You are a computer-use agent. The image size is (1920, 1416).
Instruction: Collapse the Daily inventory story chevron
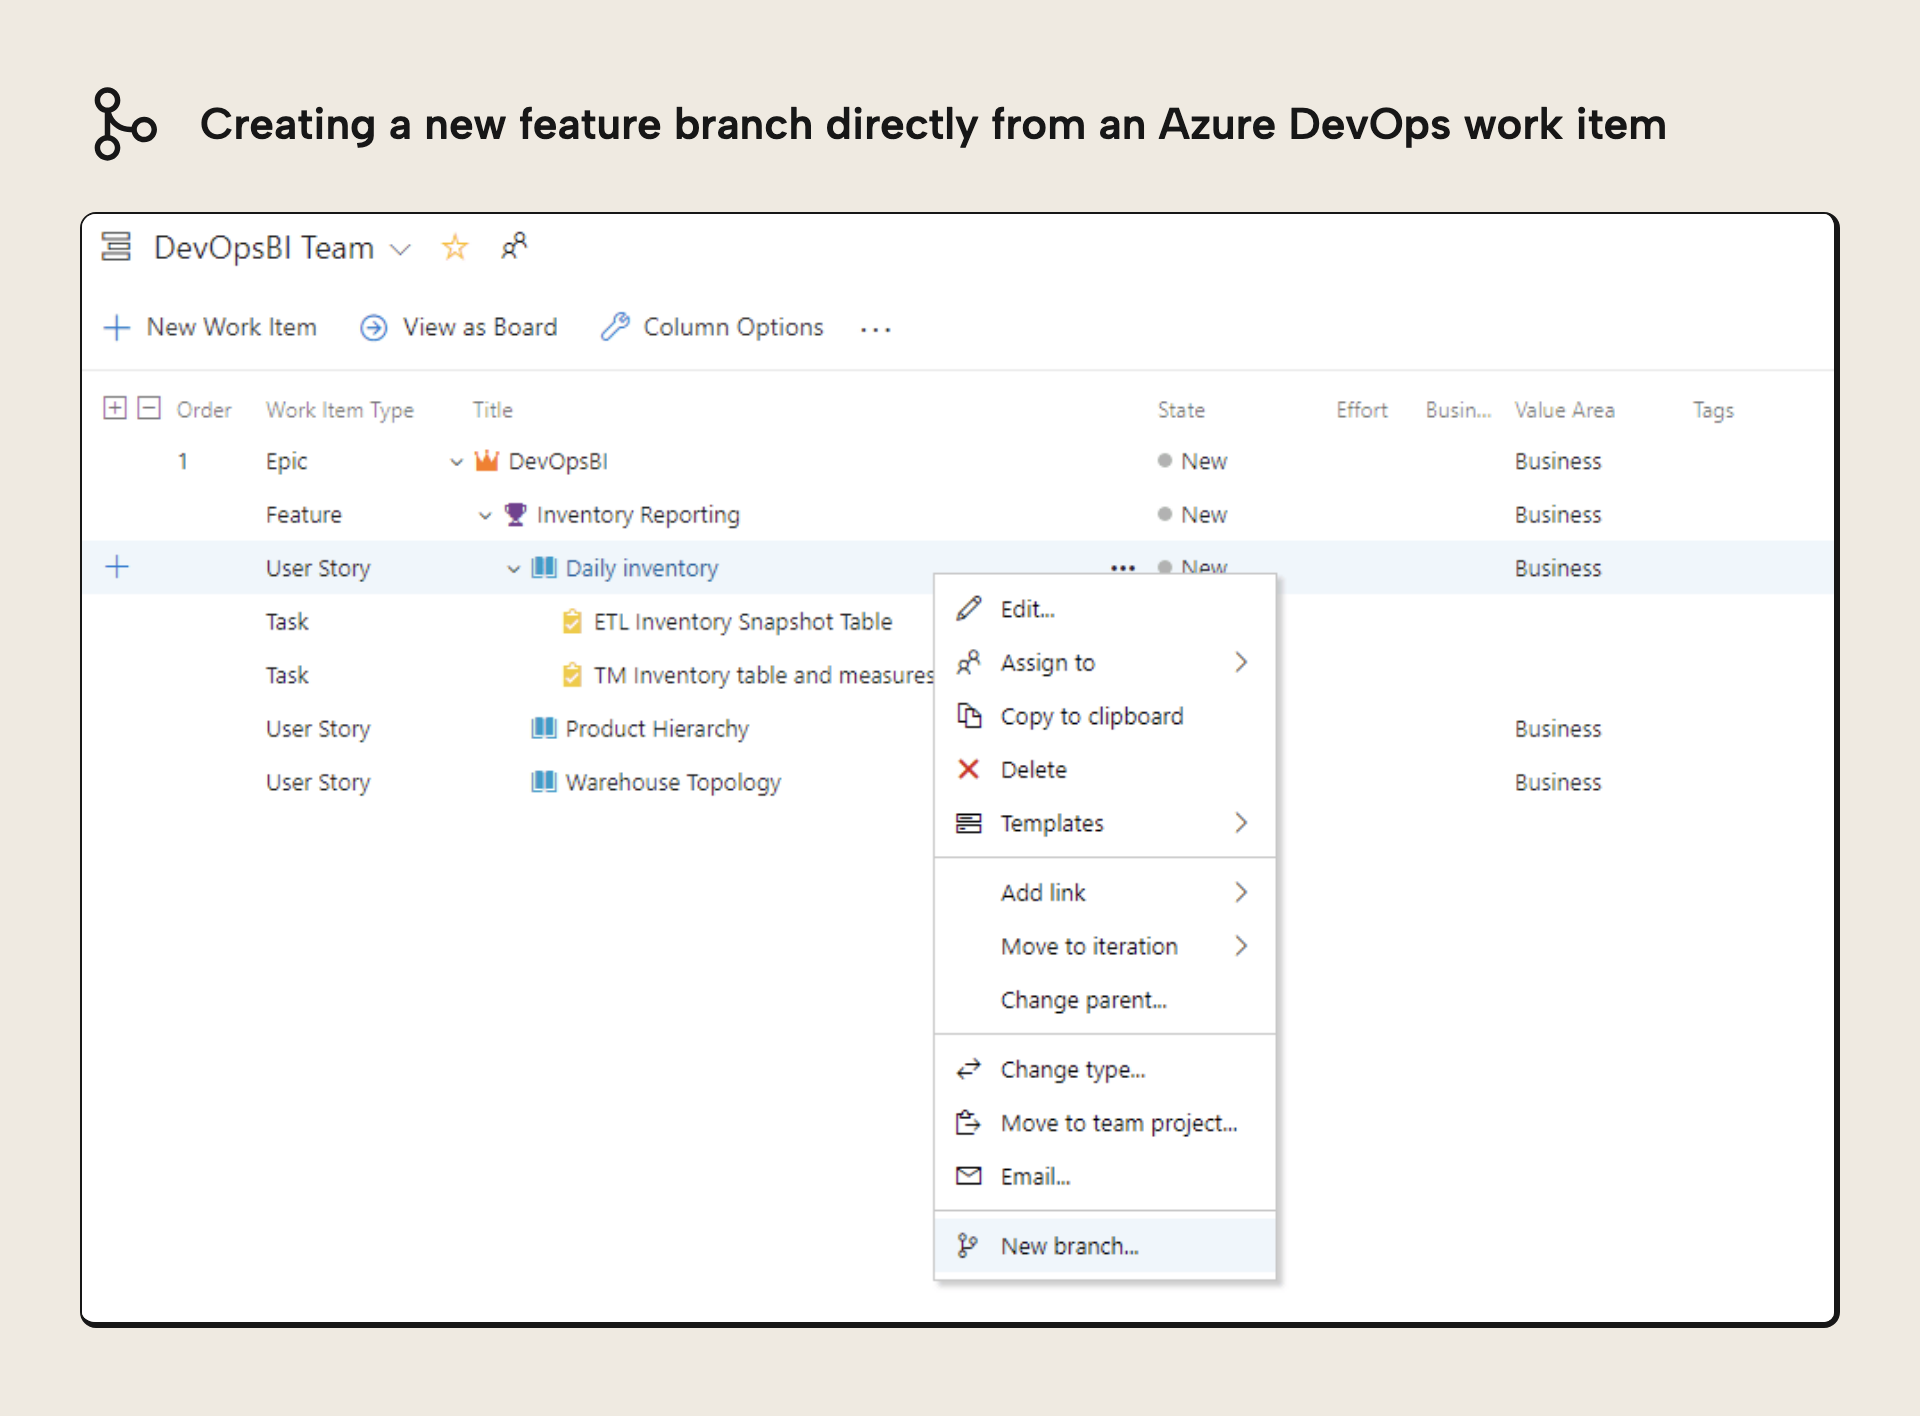(x=513, y=569)
